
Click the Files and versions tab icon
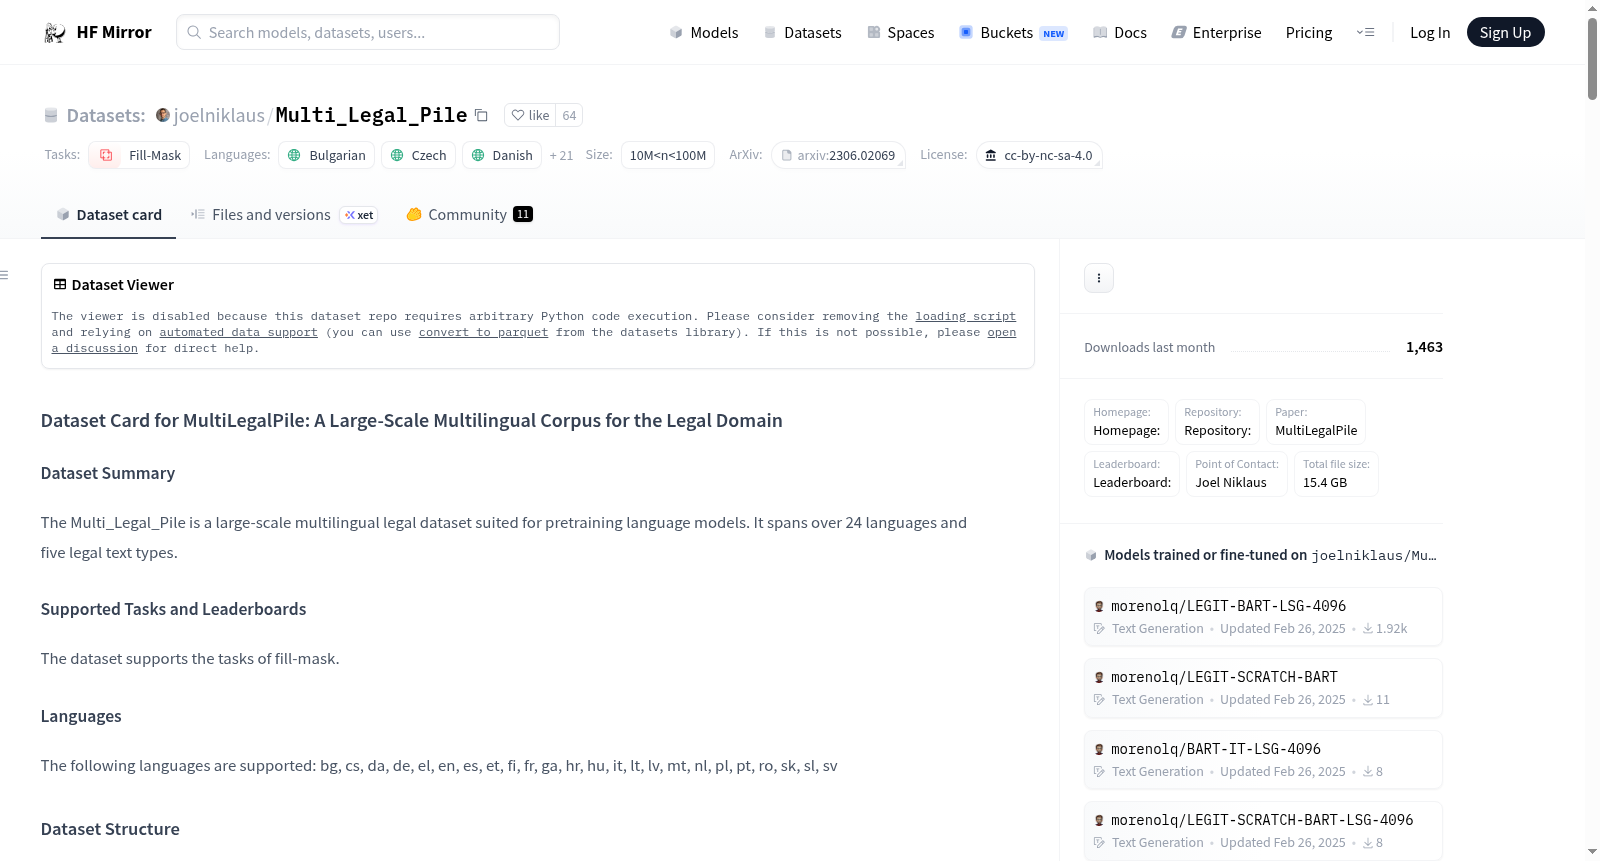click(198, 214)
